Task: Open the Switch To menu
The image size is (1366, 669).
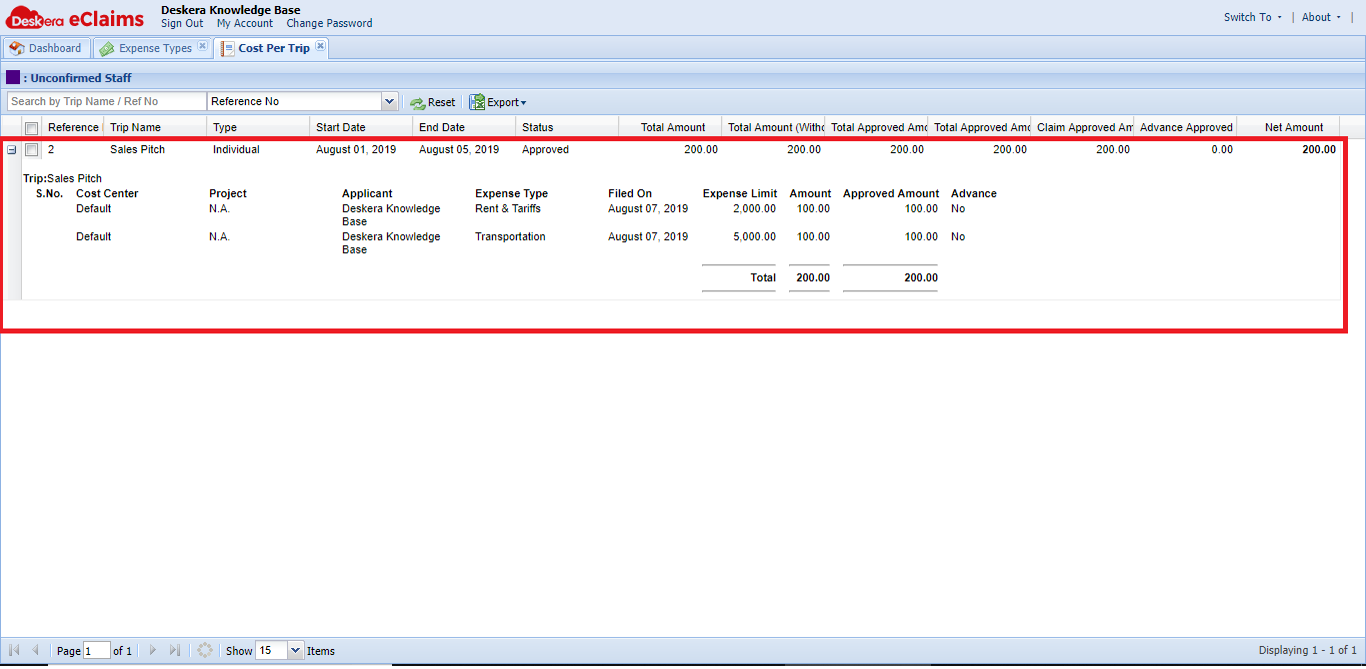Action: [1252, 17]
